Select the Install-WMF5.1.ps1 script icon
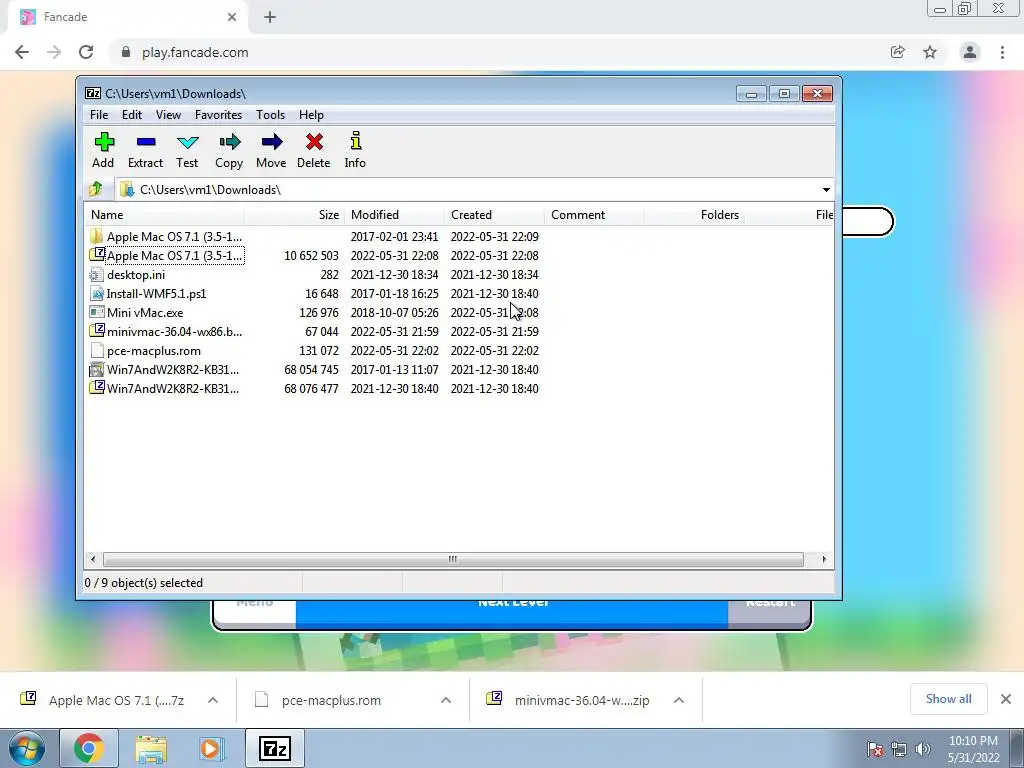1024x768 pixels. coord(97,293)
